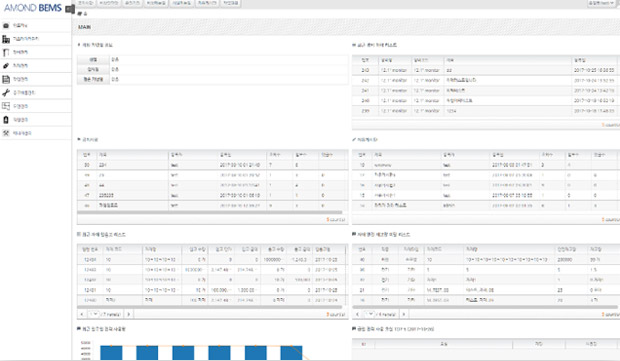The image size is (620, 361).
Task: Click horizontal scrollbar under the 12401 table
Action: pos(210,307)
